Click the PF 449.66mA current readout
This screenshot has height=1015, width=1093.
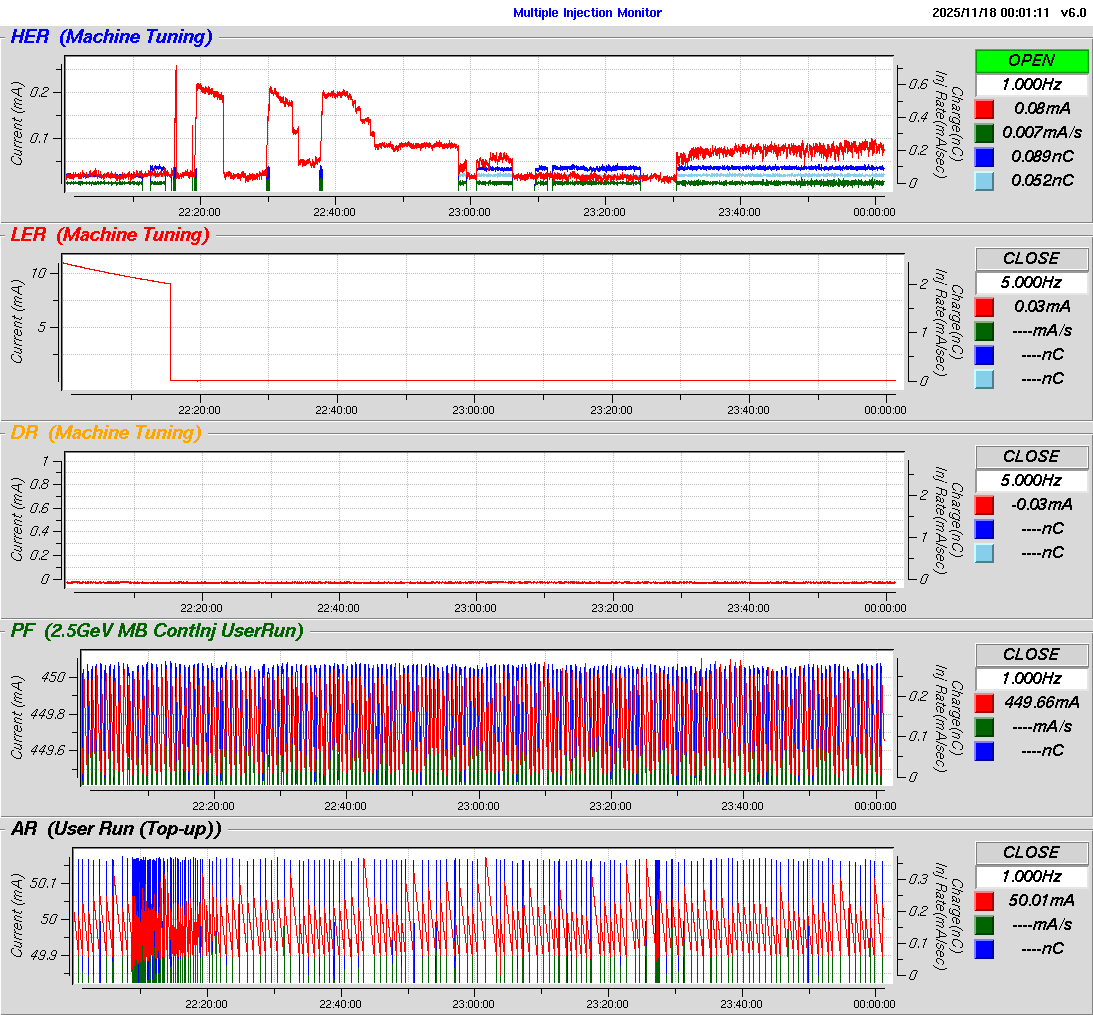[x=1040, y=702]
